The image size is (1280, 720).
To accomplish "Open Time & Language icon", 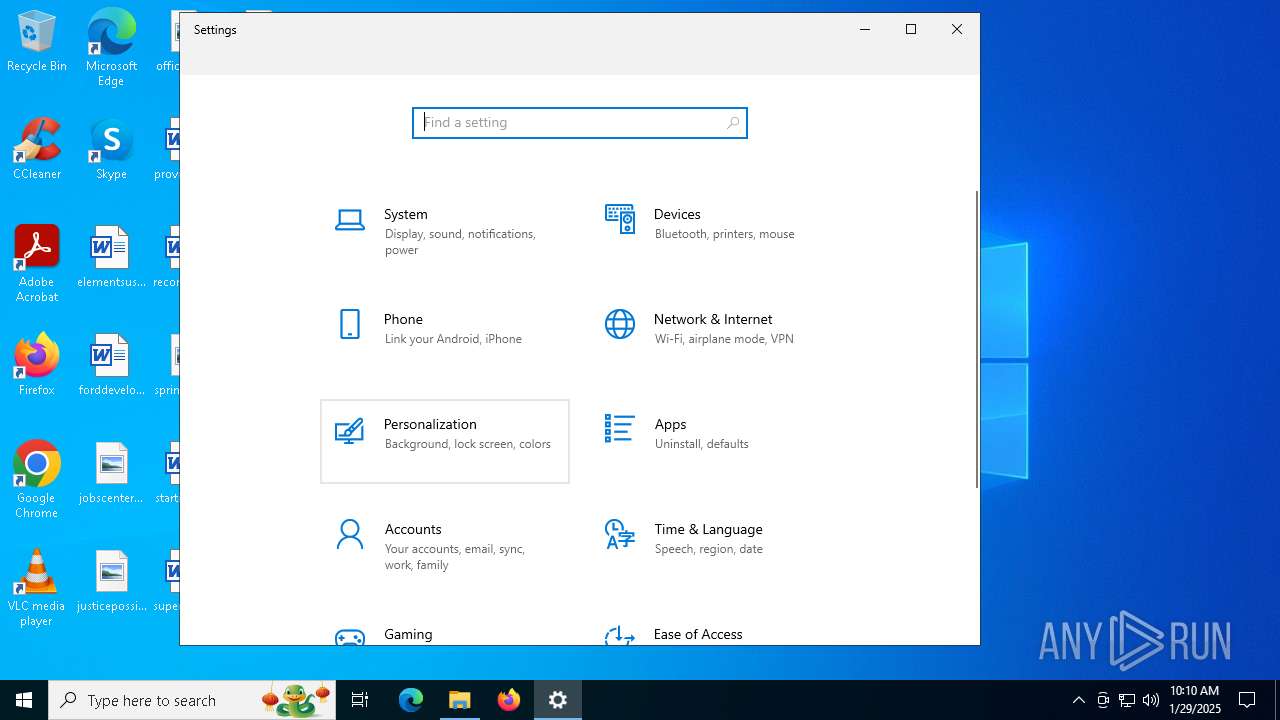I will (620, 534).
